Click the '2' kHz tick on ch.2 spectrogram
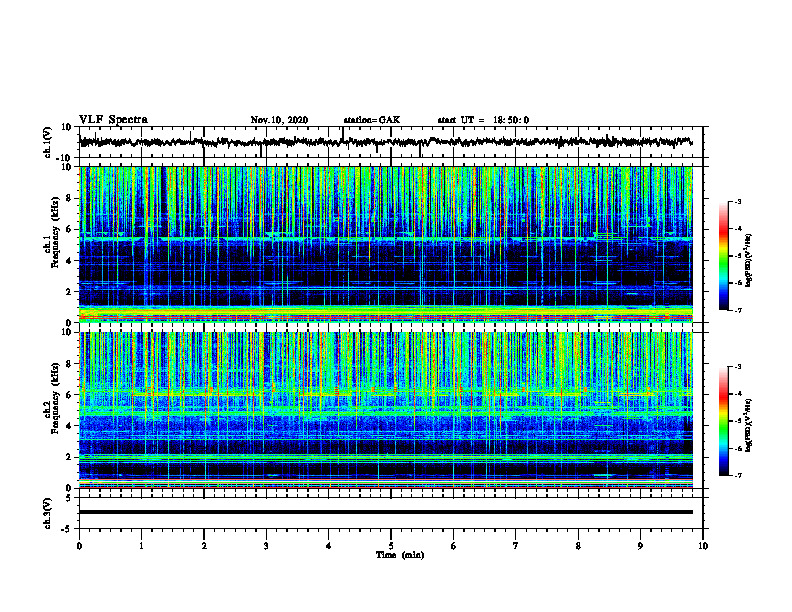The width and height of the screenshot is (792, 612). click(x=69, y=457)
